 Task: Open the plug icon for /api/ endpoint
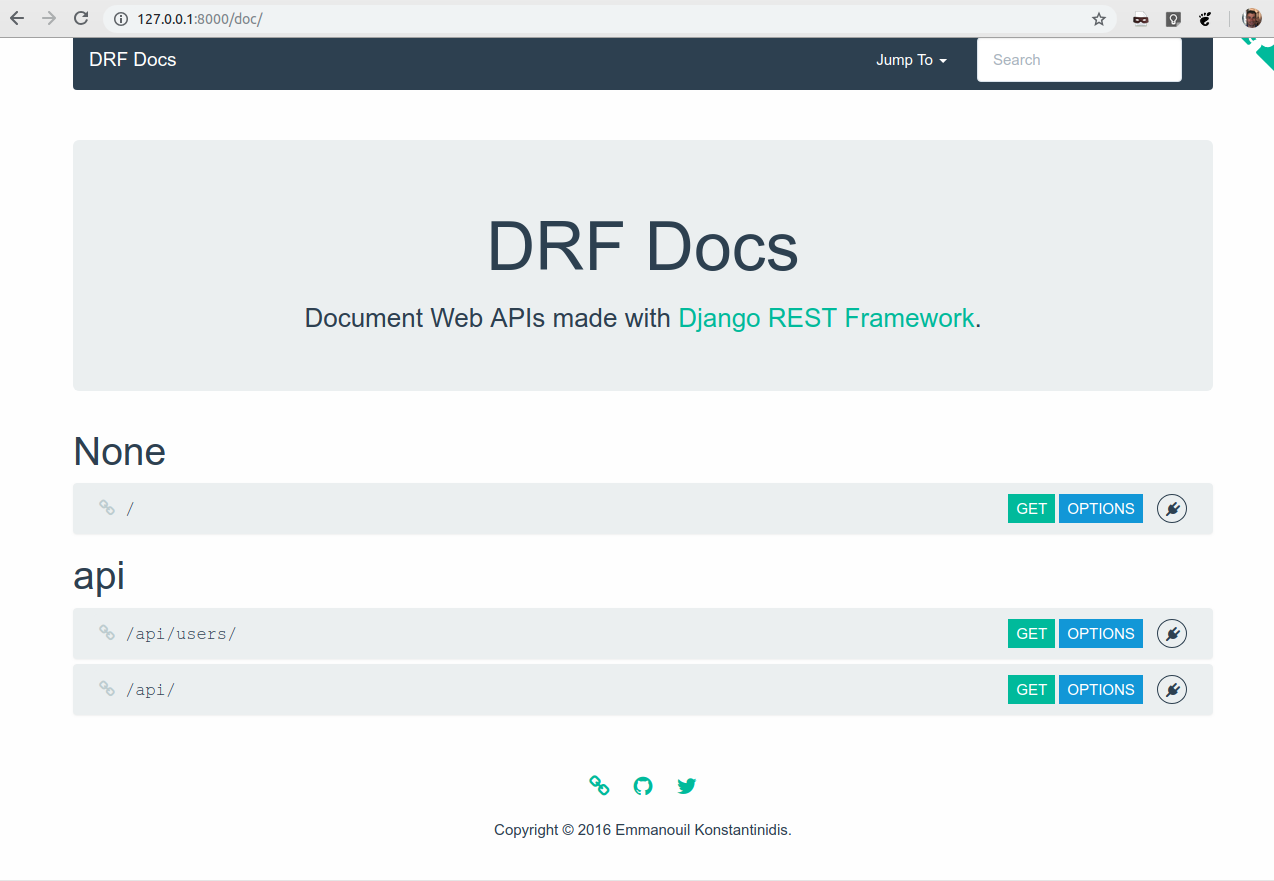(1172, 690)
